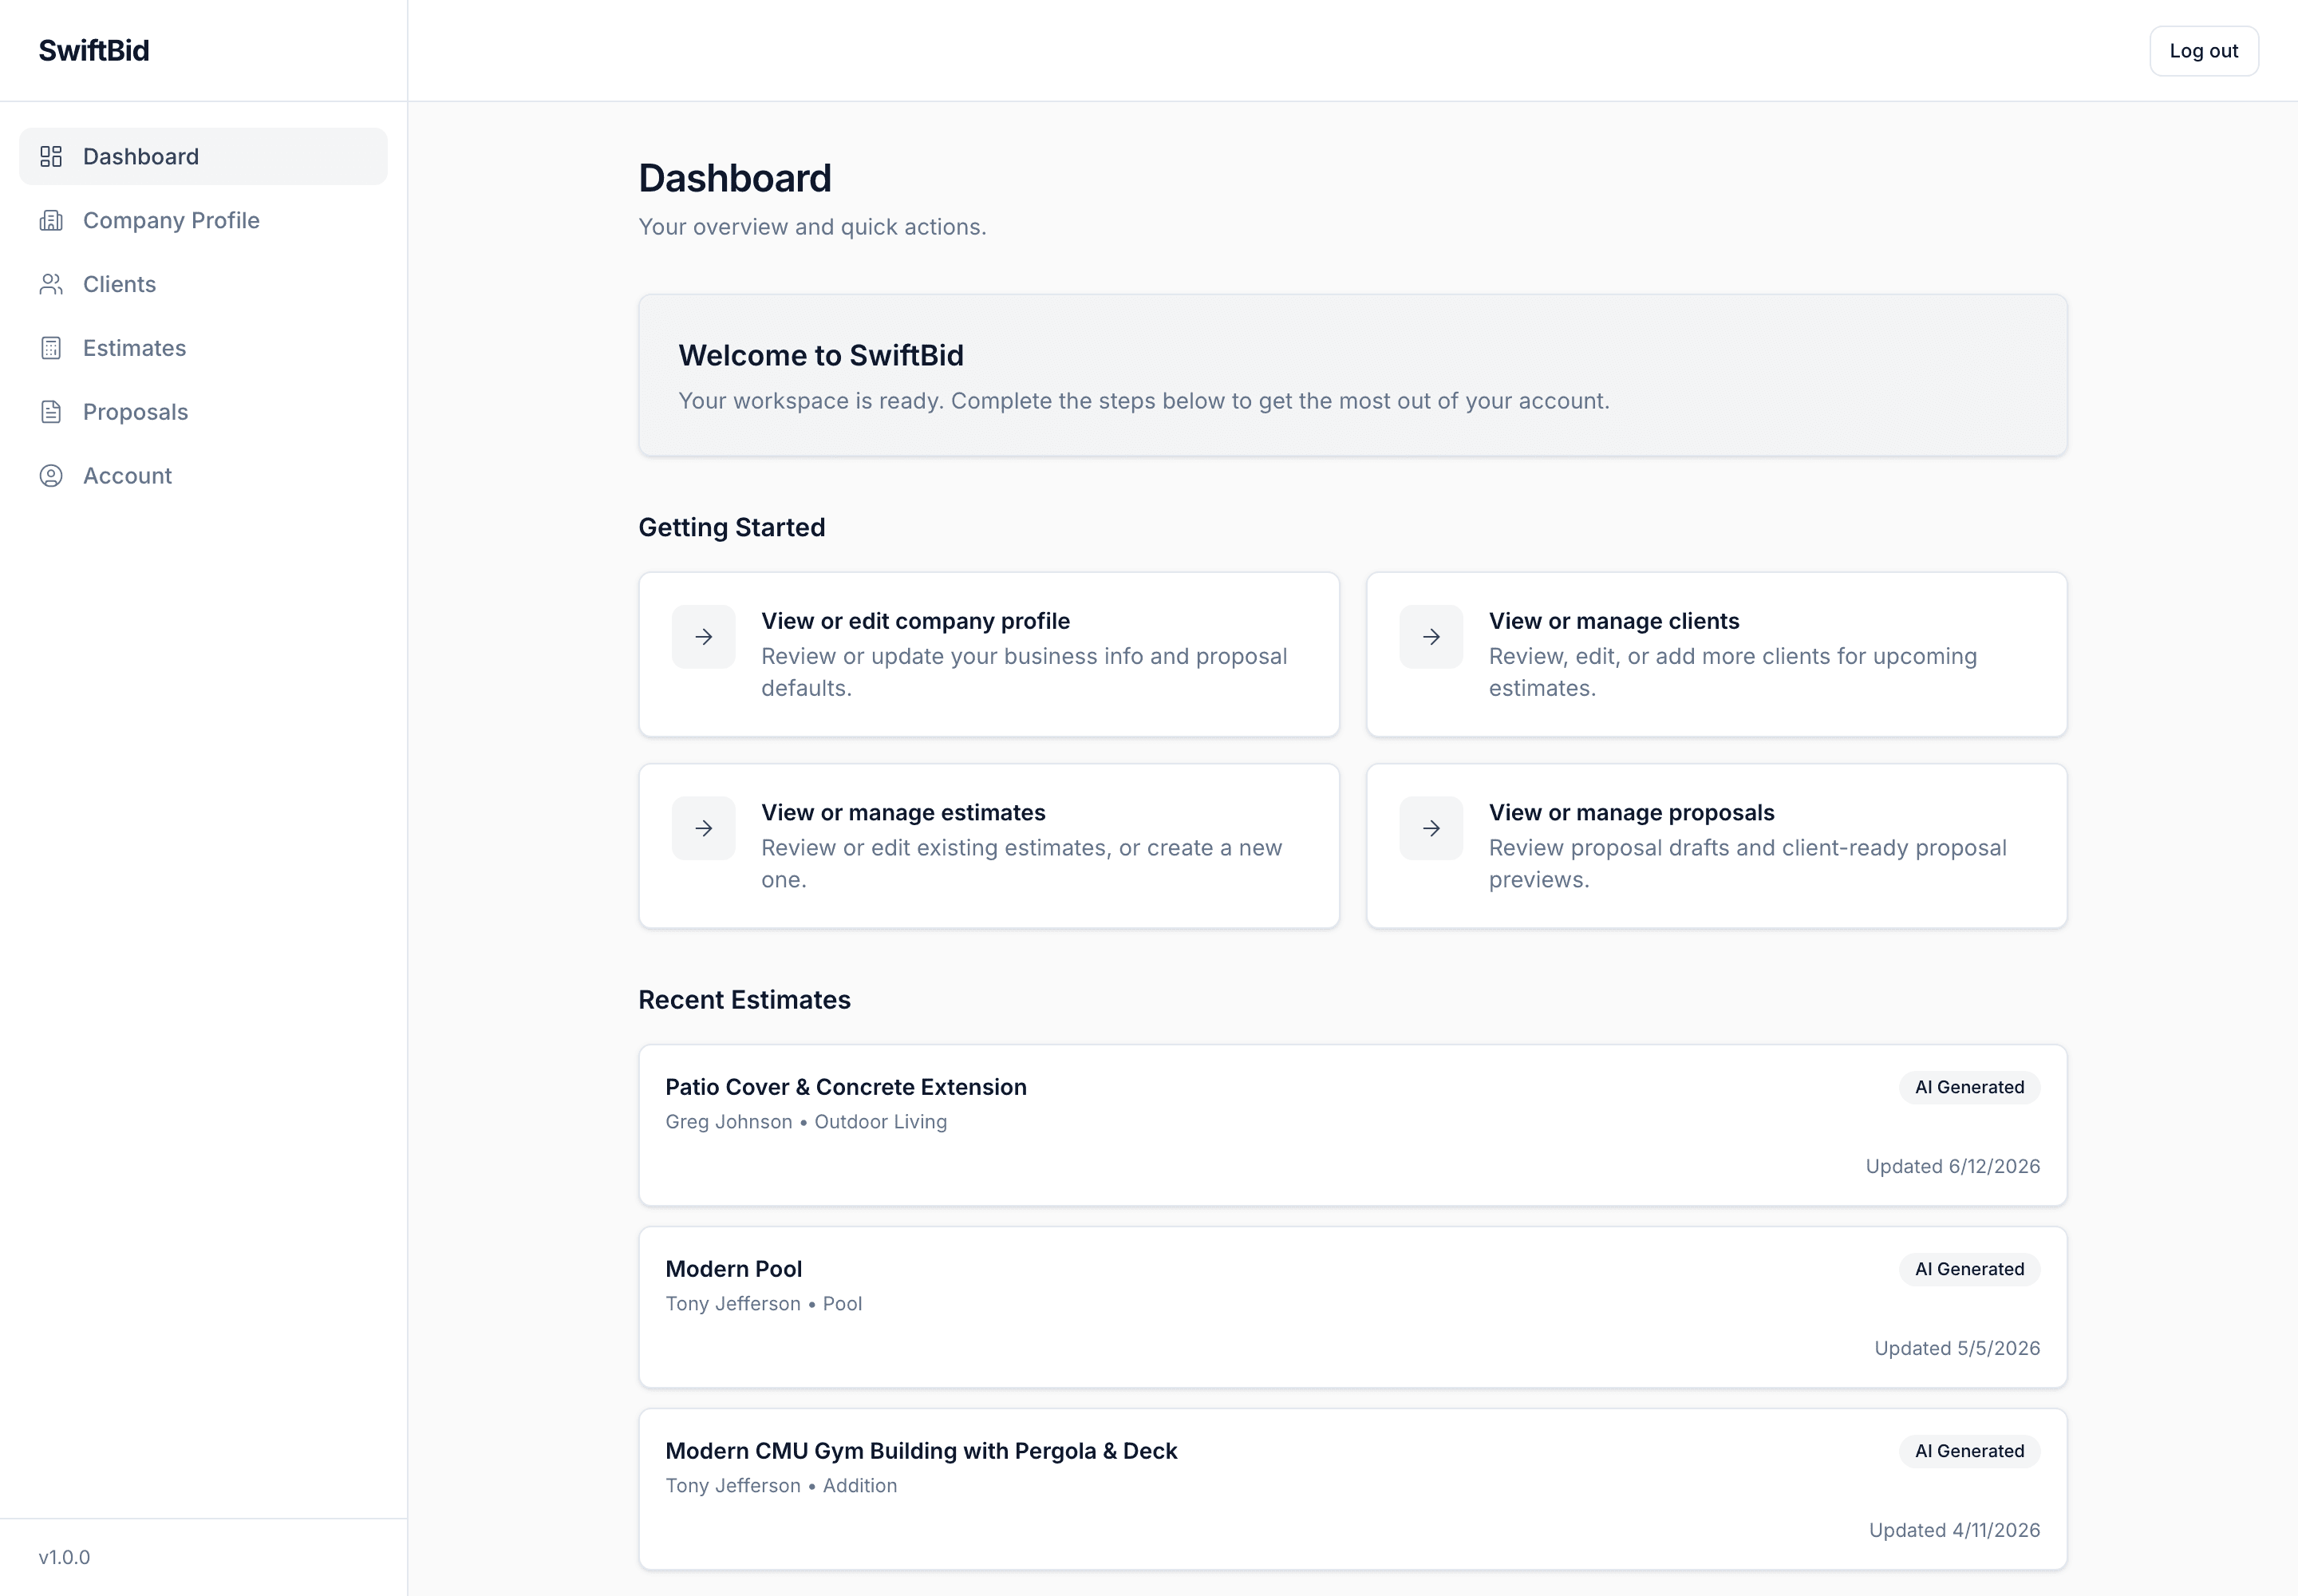Open Modern CMU Gym Building estimate
Image resolution: width=2298 pixels, height=1596 pixels.
(x=1352, y=1489)
